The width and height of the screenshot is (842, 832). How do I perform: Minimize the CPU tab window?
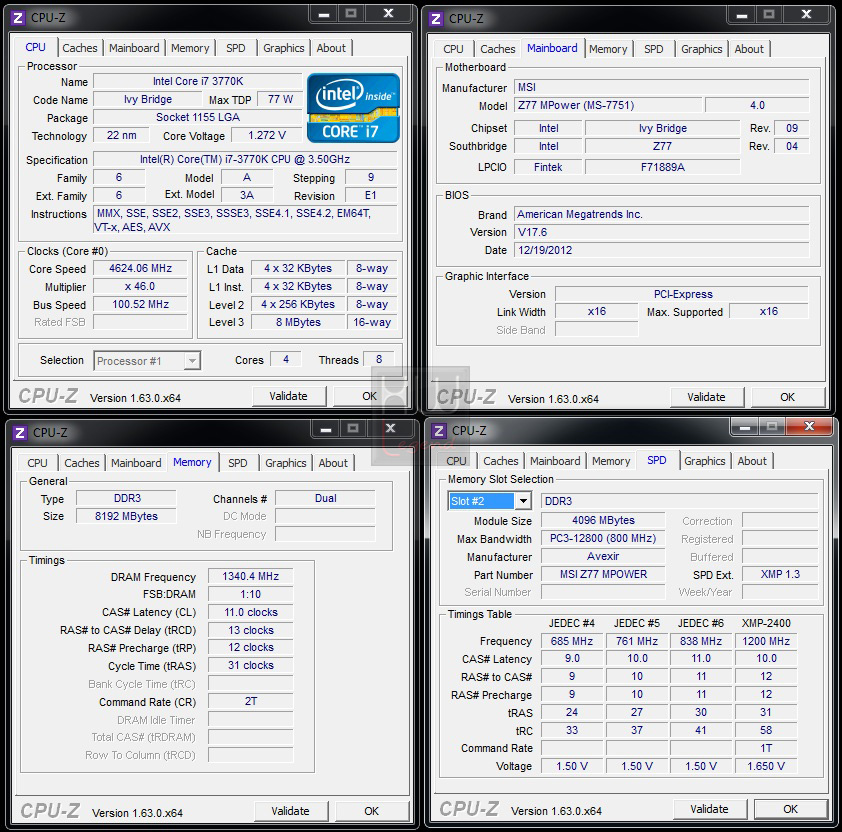pos(324,14)
